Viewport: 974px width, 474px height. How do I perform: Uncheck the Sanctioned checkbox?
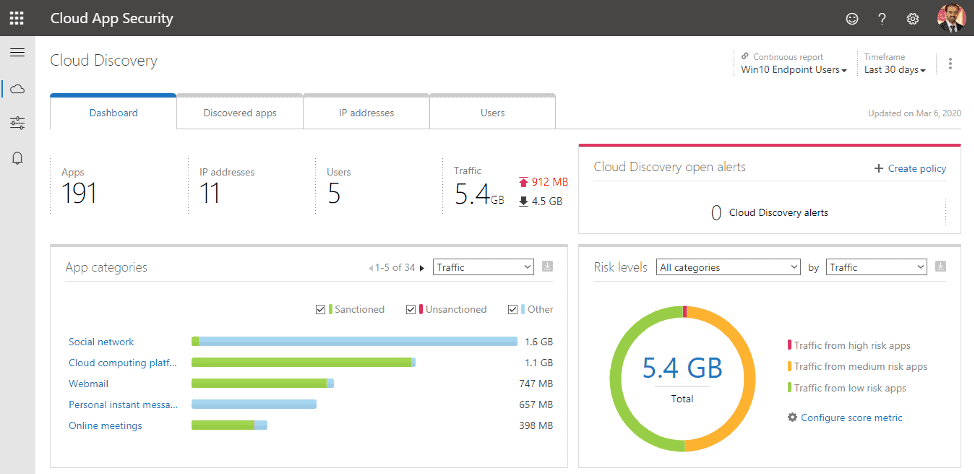click(321, 309)
